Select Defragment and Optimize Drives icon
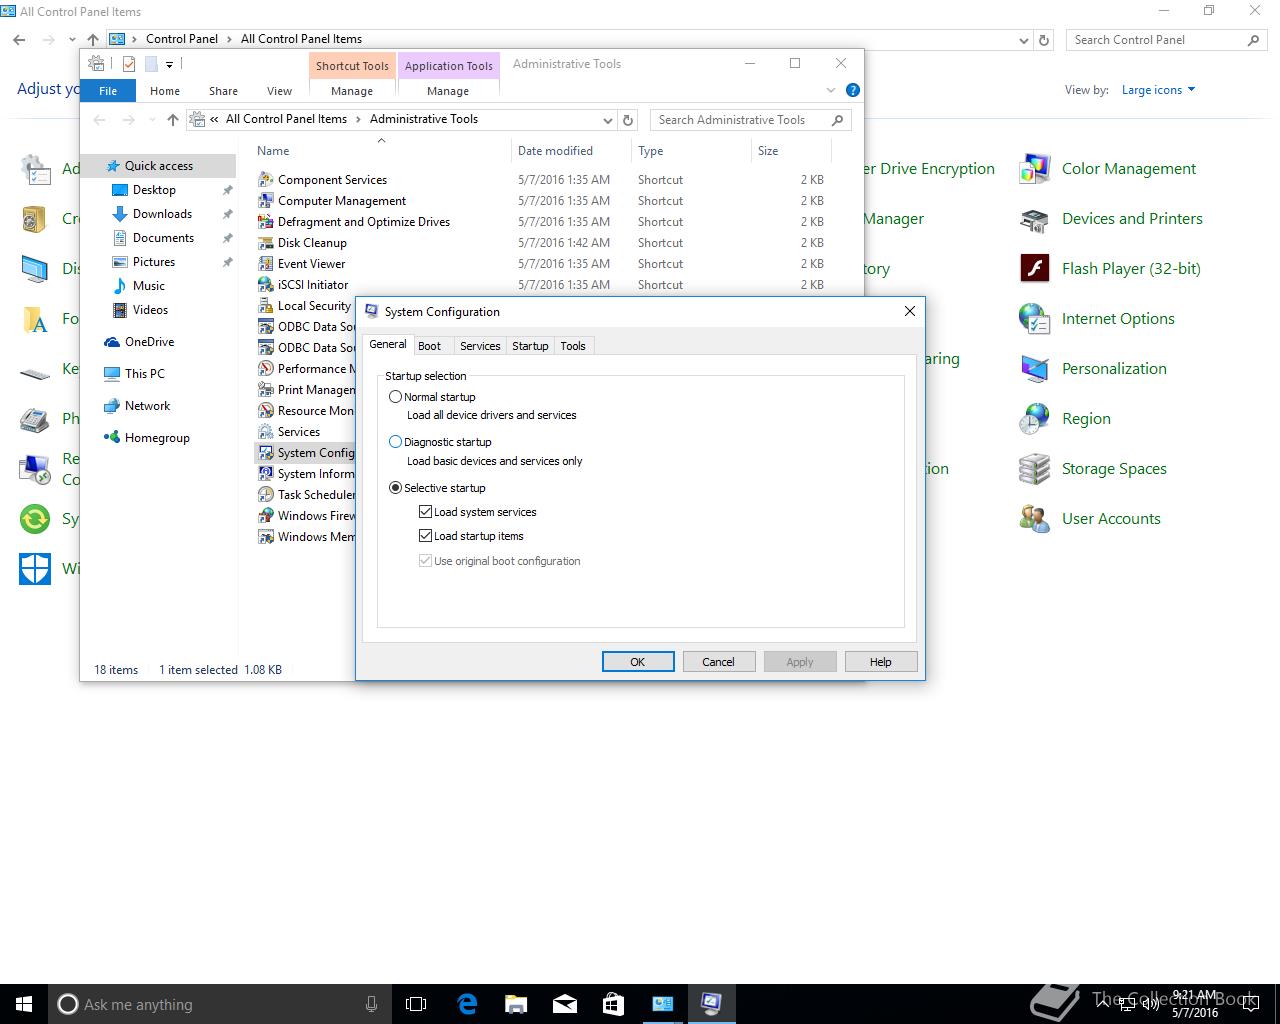 pos(265,222)
